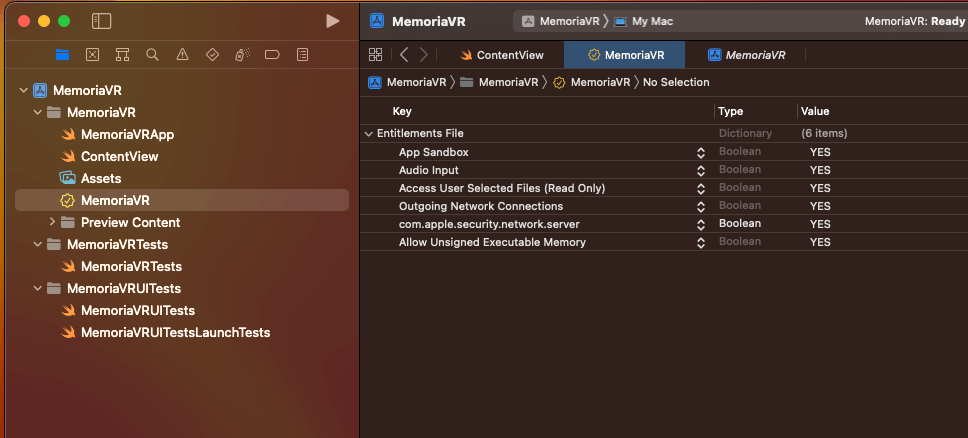Toggle the navigator sidebar button
This screenshot has width=968, height=438.
(x=101, y=21)
